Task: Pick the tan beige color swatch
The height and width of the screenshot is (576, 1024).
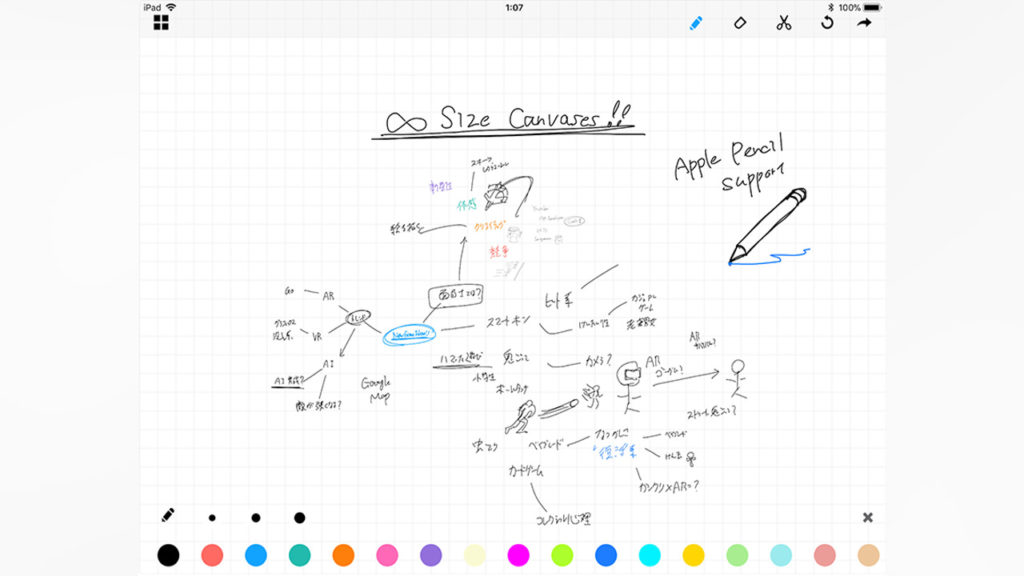Action: pos(869,555)
